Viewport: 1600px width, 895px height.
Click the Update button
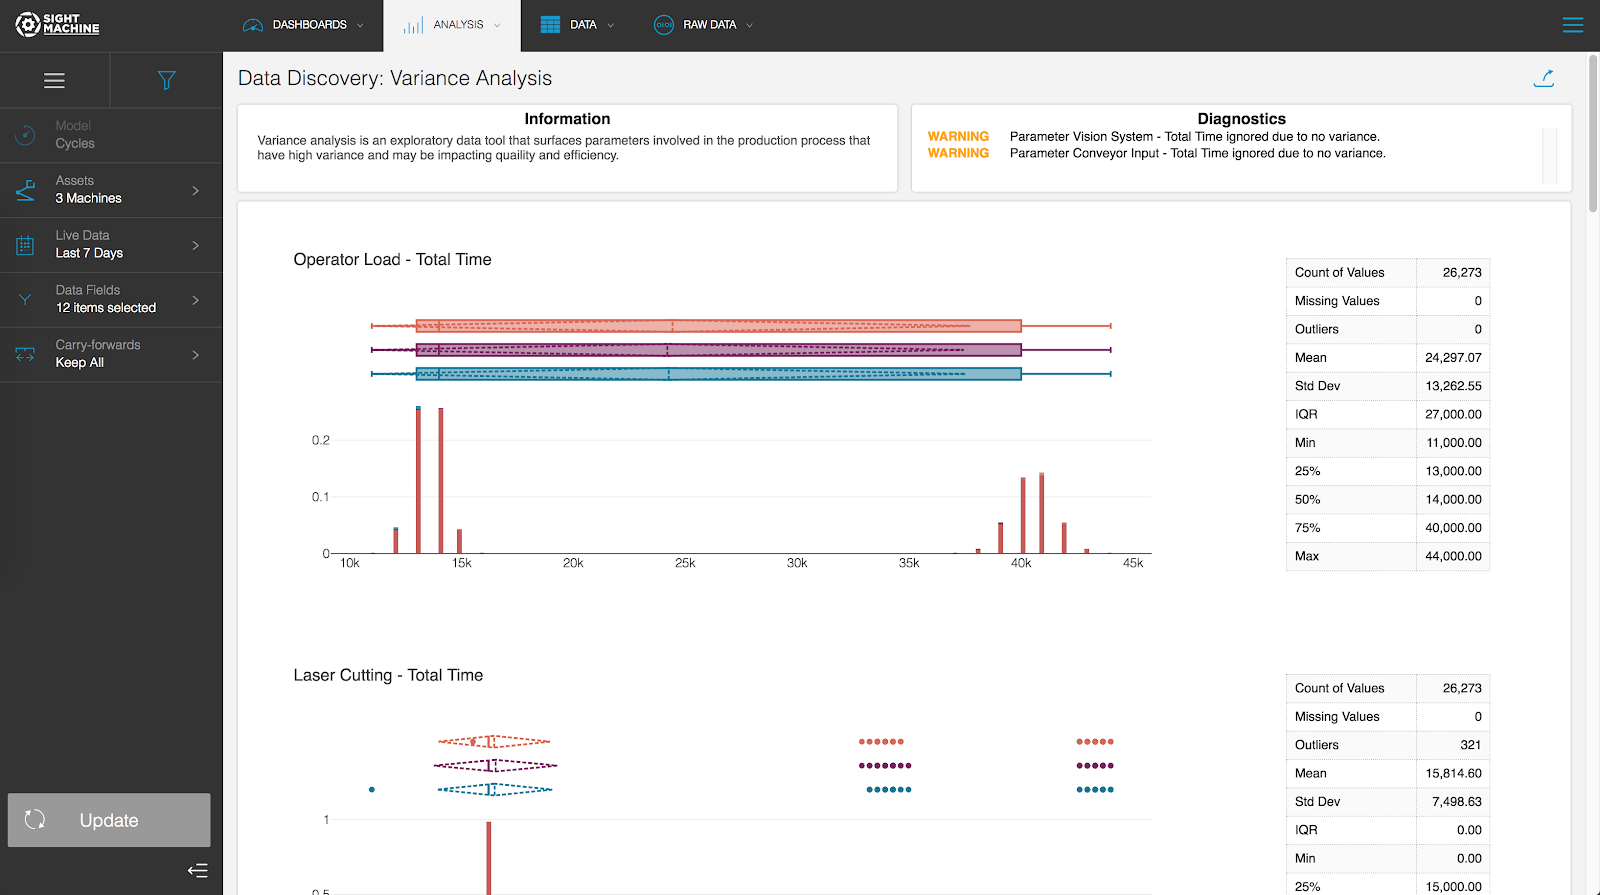(x=109, y=820)
